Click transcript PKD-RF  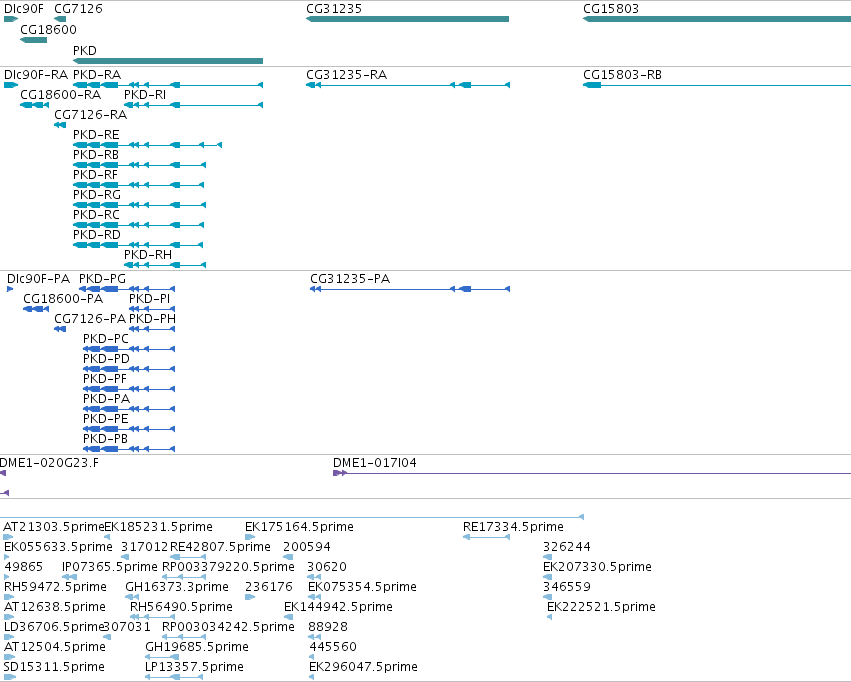[138, 185]
